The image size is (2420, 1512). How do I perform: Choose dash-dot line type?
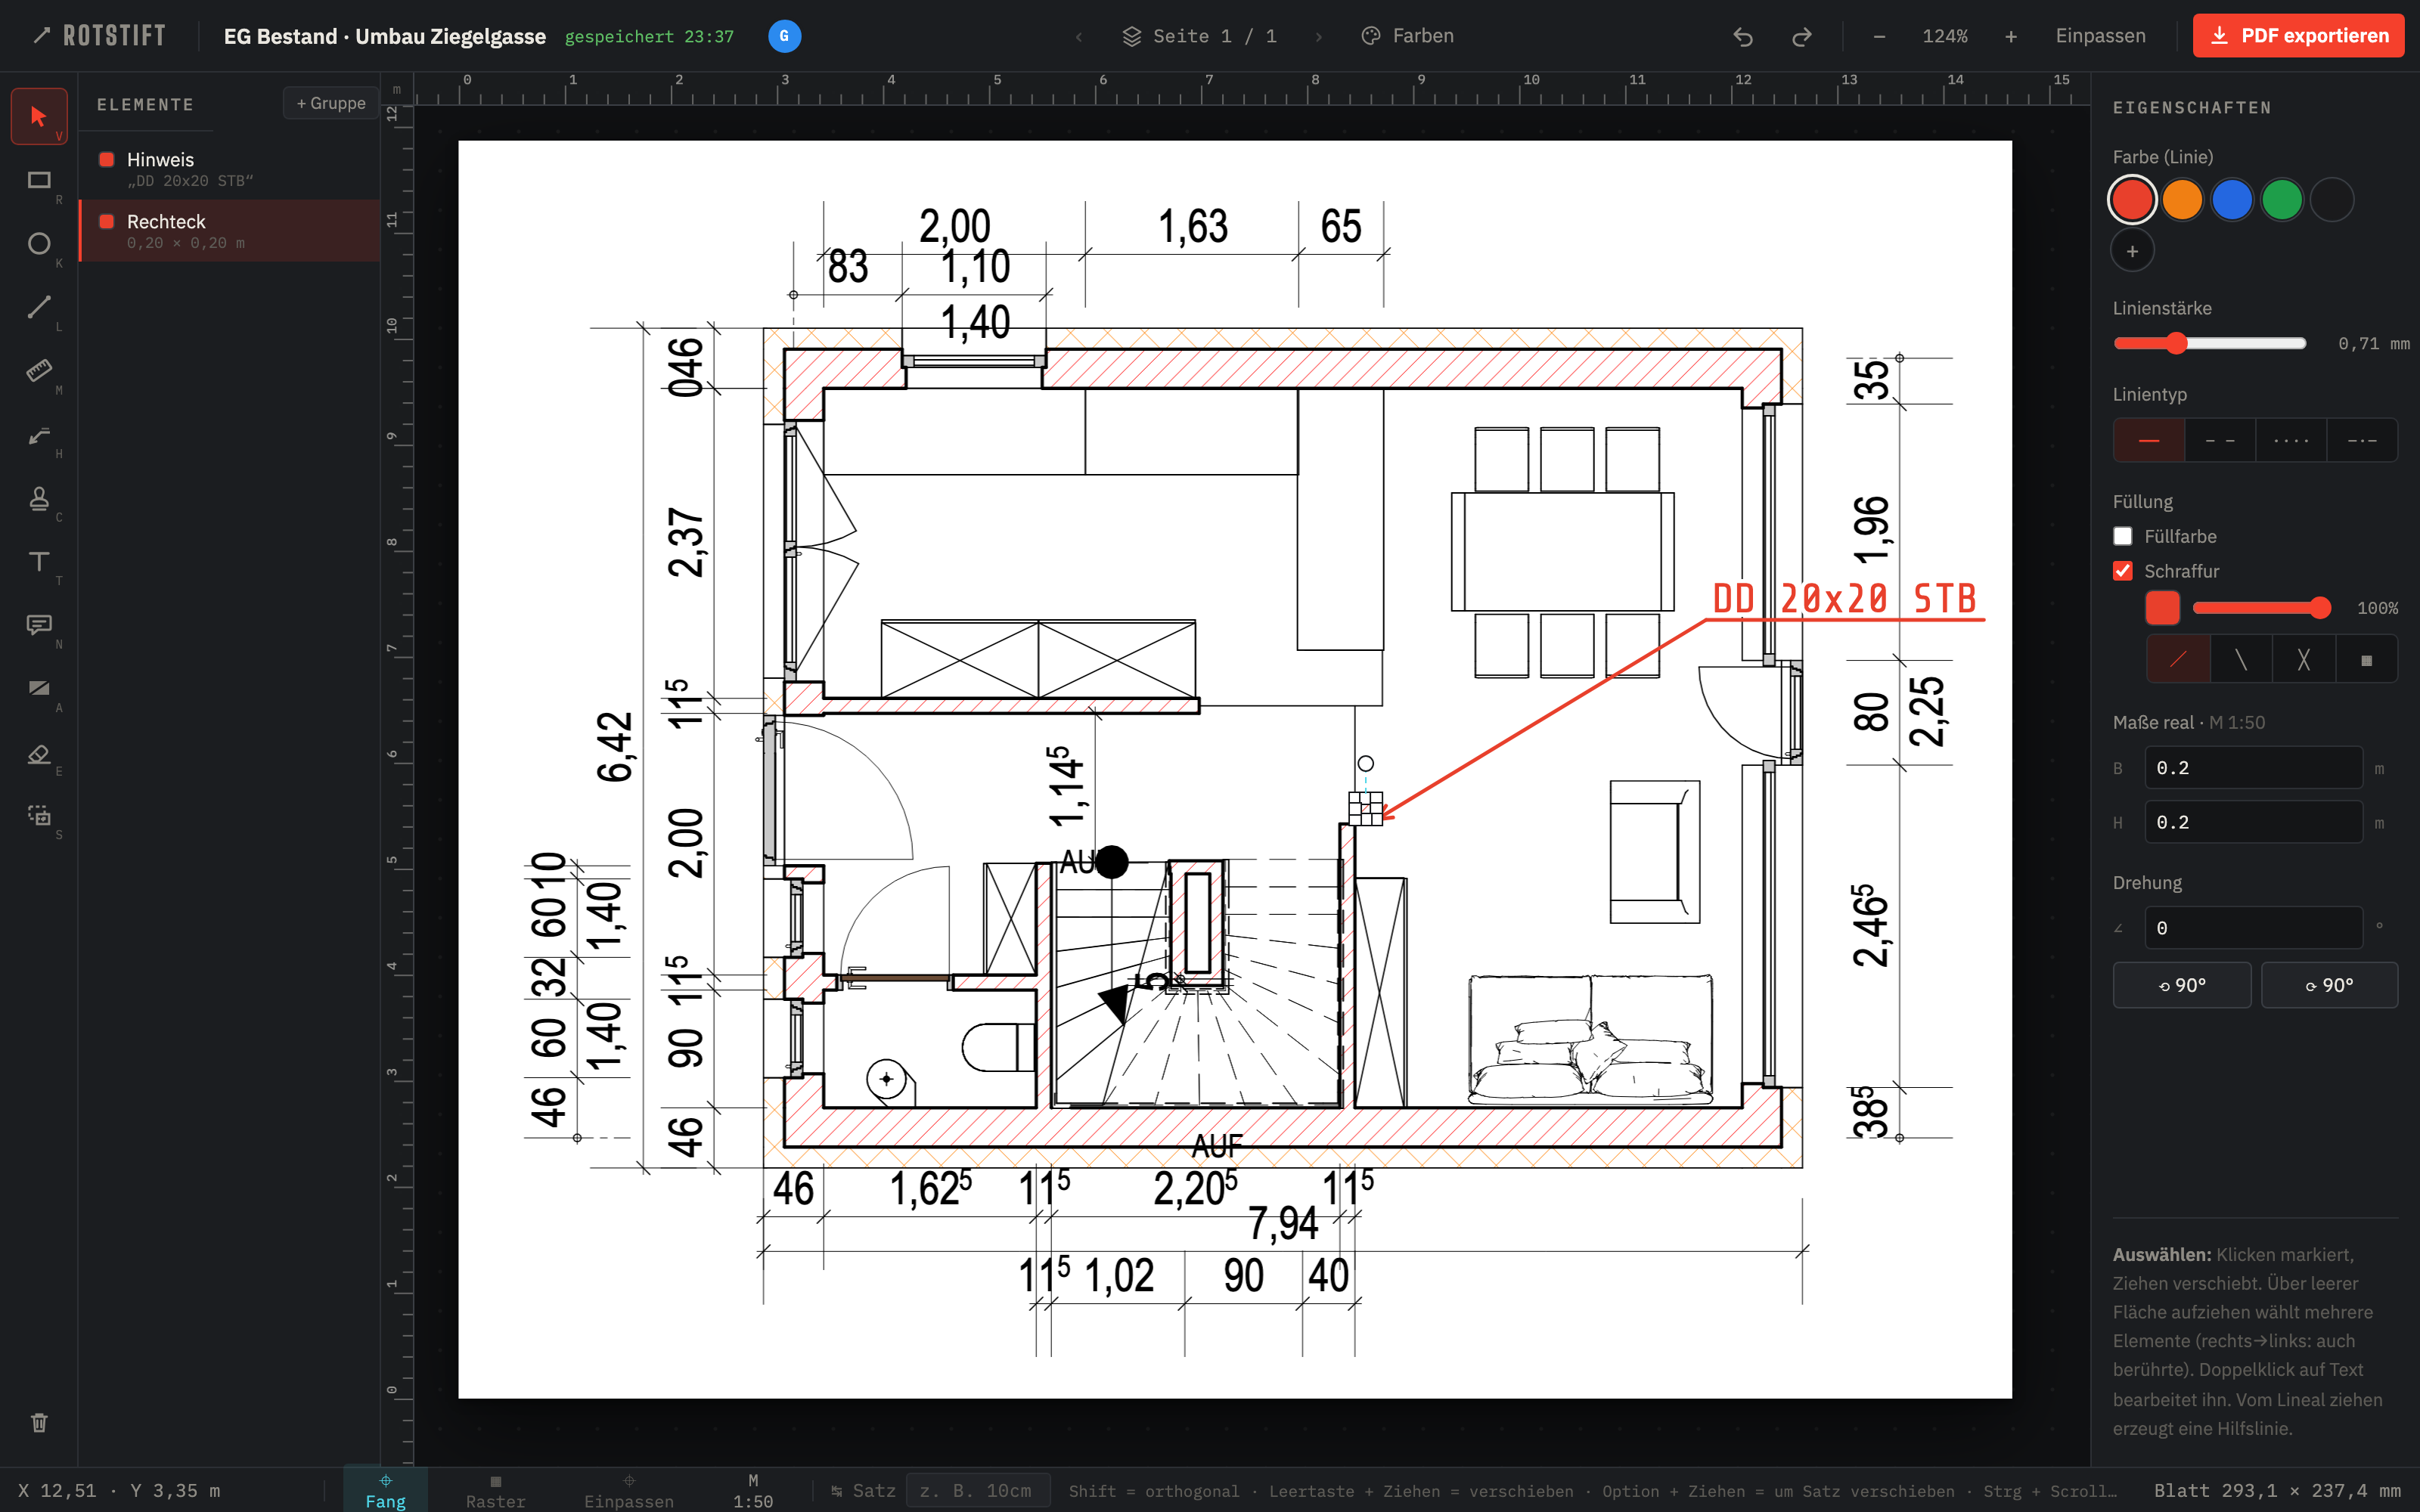click(x=2362, y=440)
